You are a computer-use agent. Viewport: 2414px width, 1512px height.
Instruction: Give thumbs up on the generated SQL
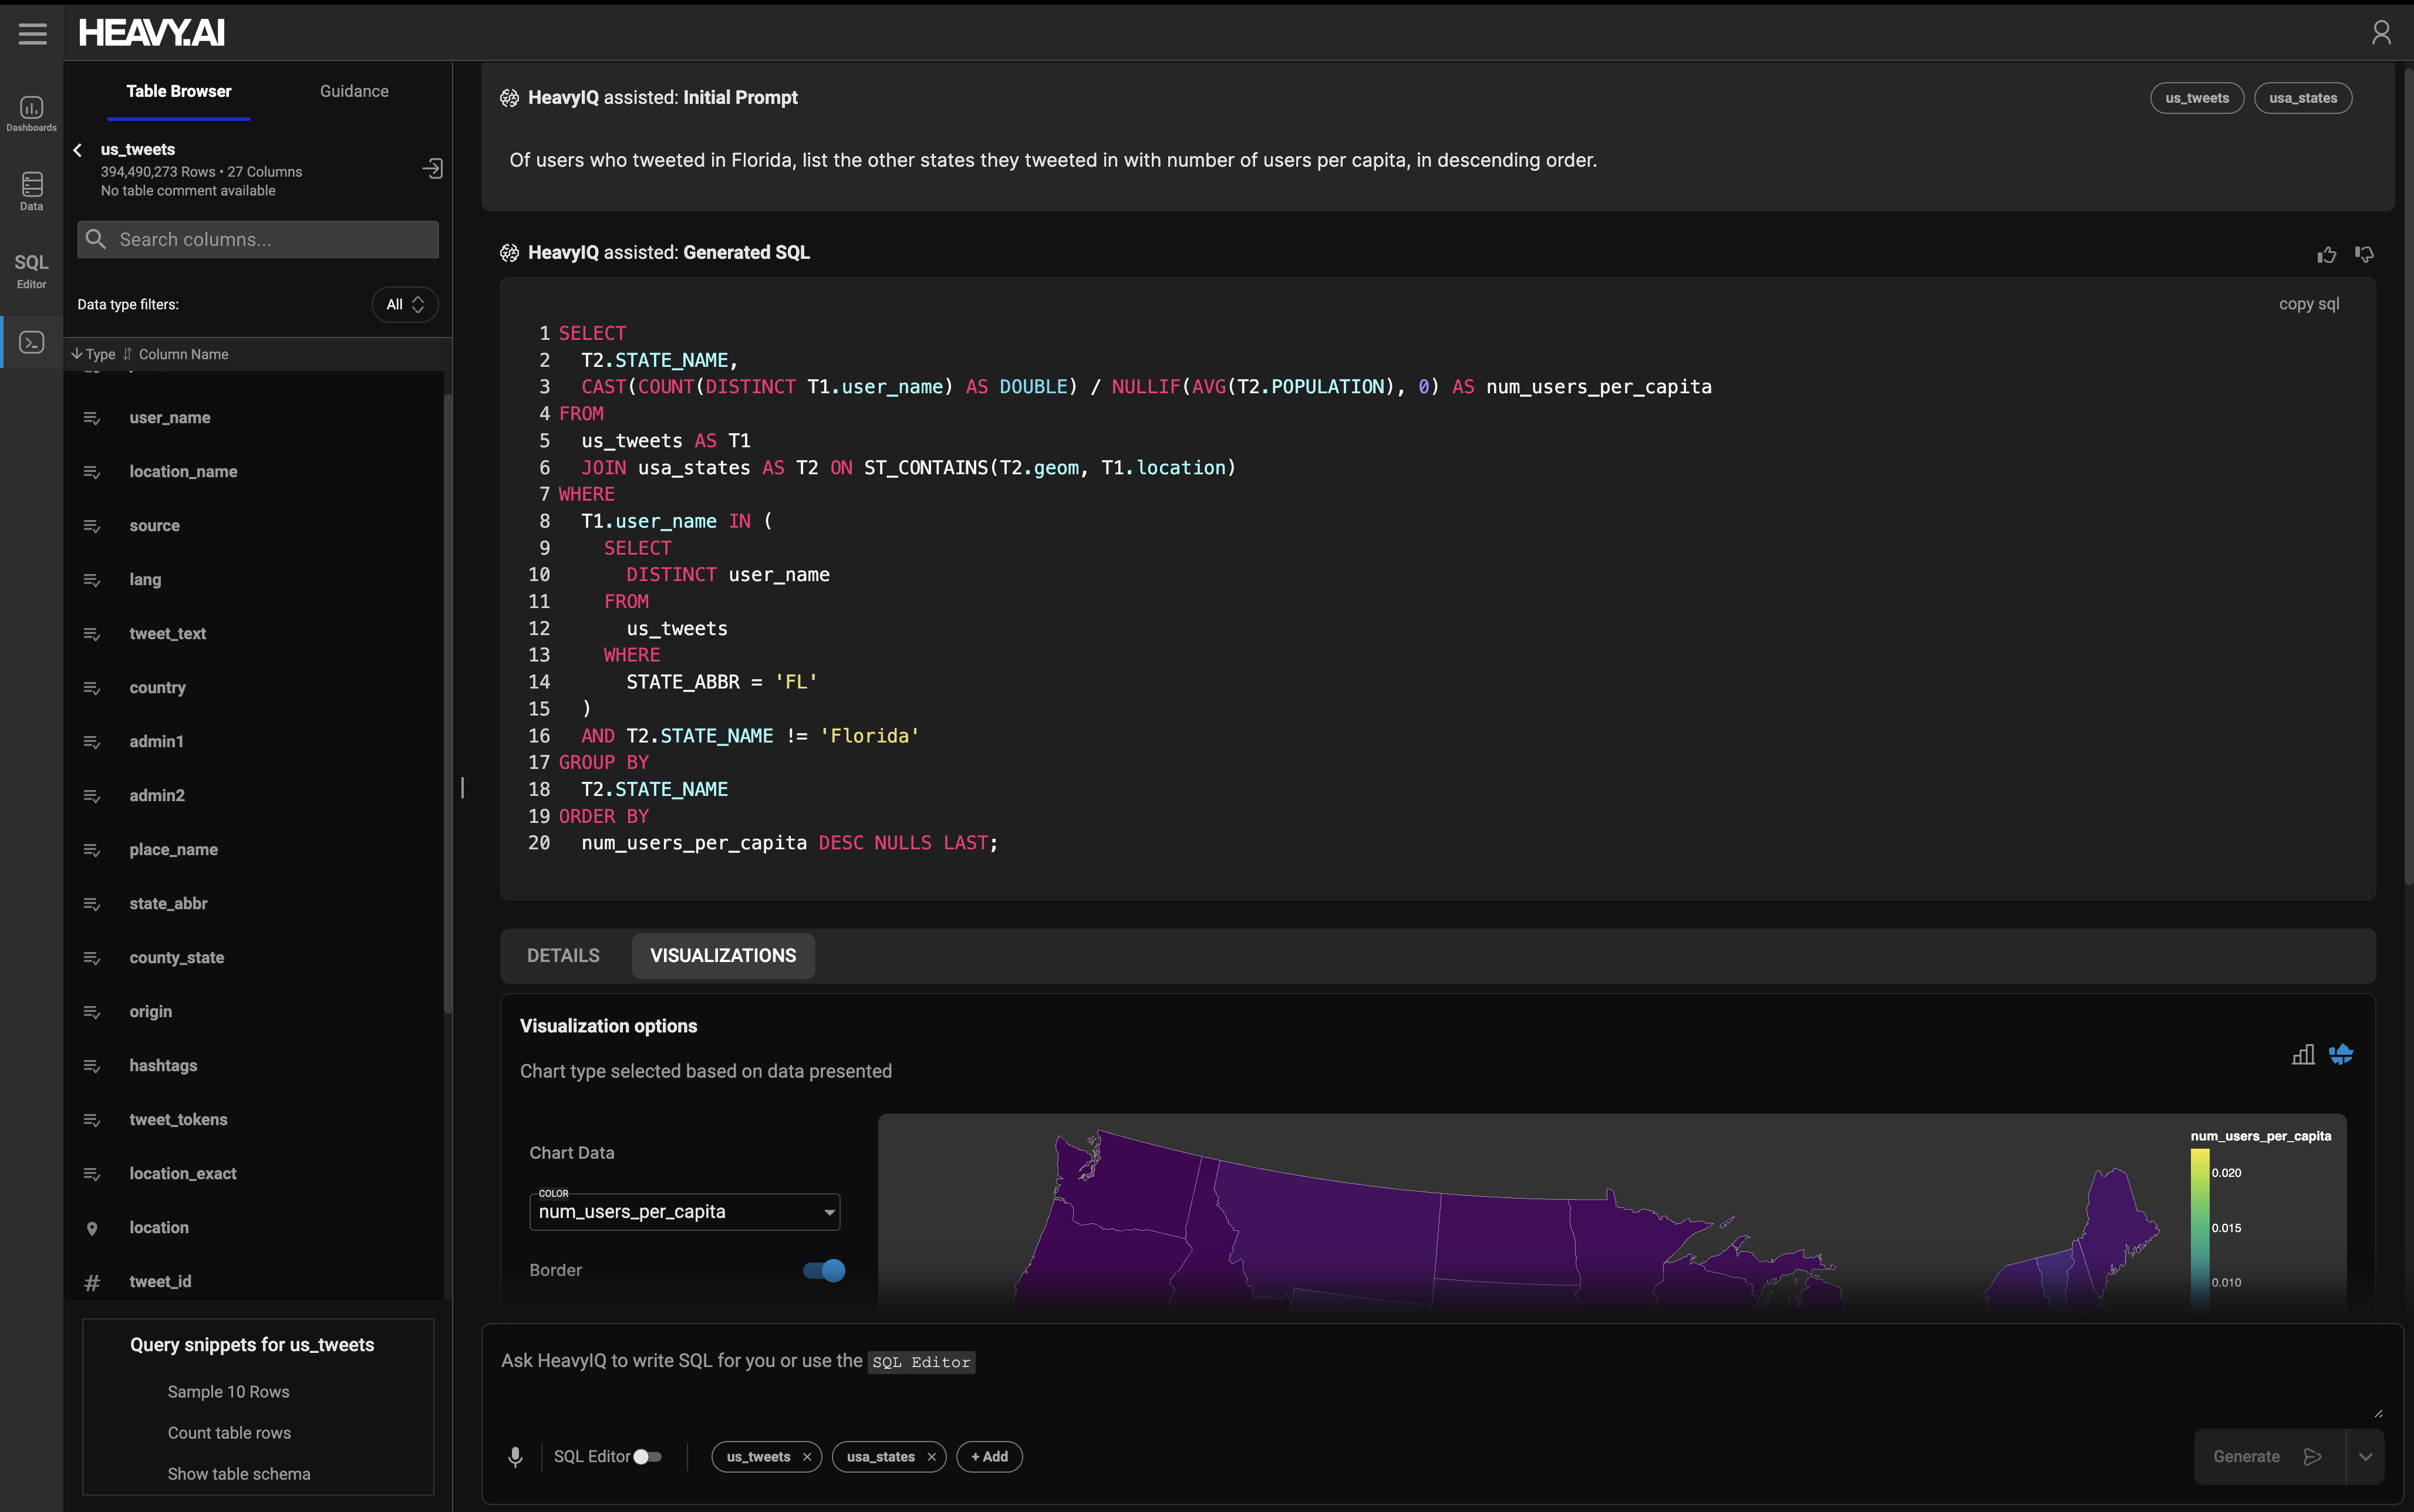click(x=2327, y=255)
